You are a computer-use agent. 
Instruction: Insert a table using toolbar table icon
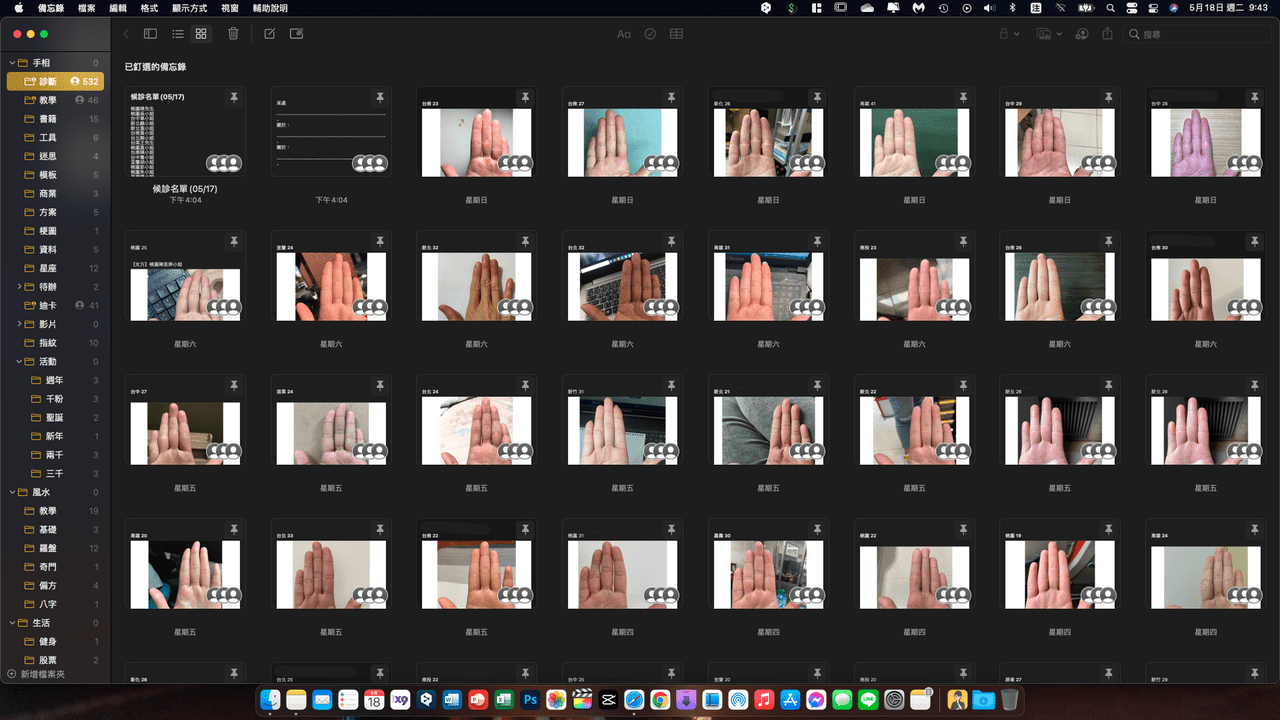pyautogui.click(x=677, y=34)
